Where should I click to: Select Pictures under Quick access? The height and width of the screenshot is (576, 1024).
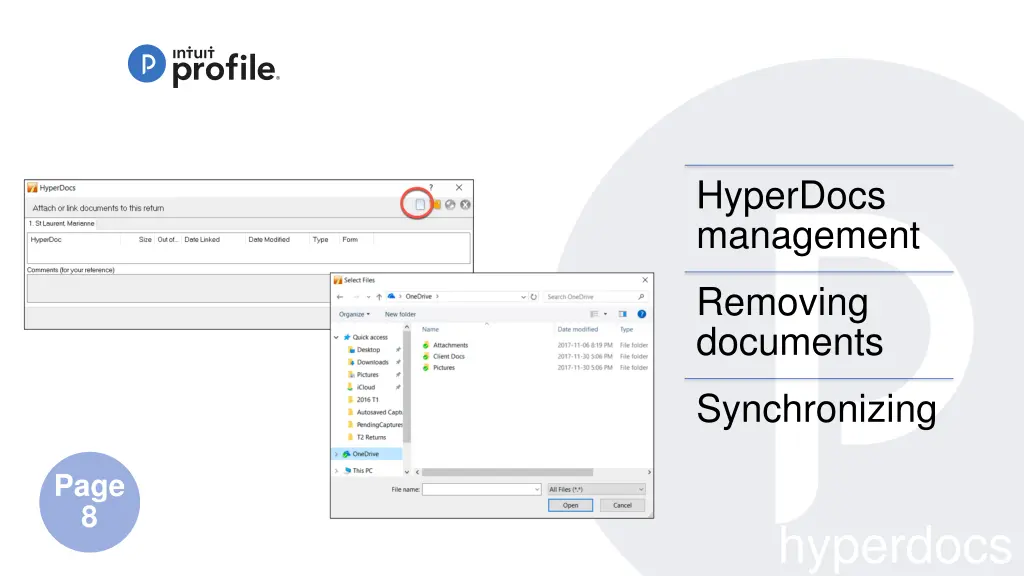click(367, 375)
